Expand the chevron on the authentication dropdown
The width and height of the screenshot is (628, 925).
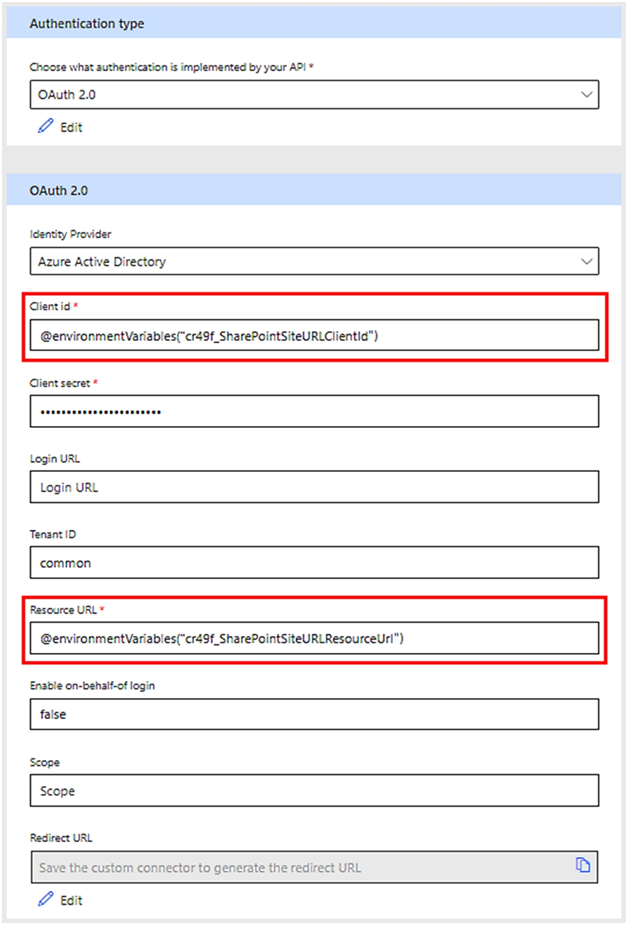point(586,94)
